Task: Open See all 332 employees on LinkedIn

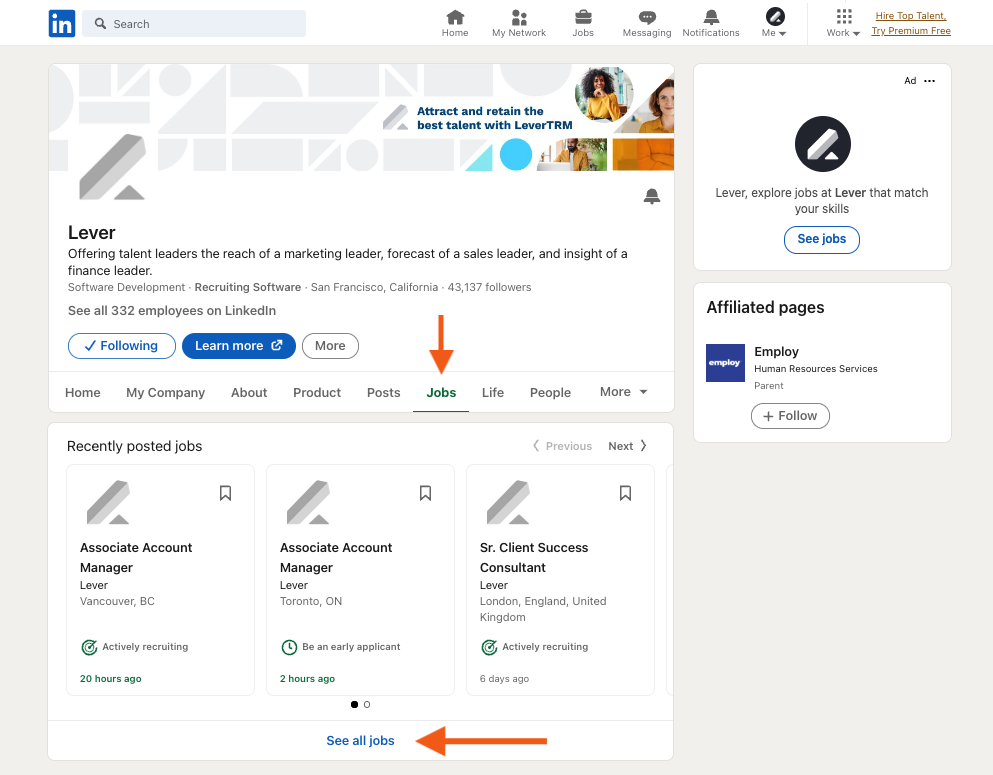Action: [172, 310]
